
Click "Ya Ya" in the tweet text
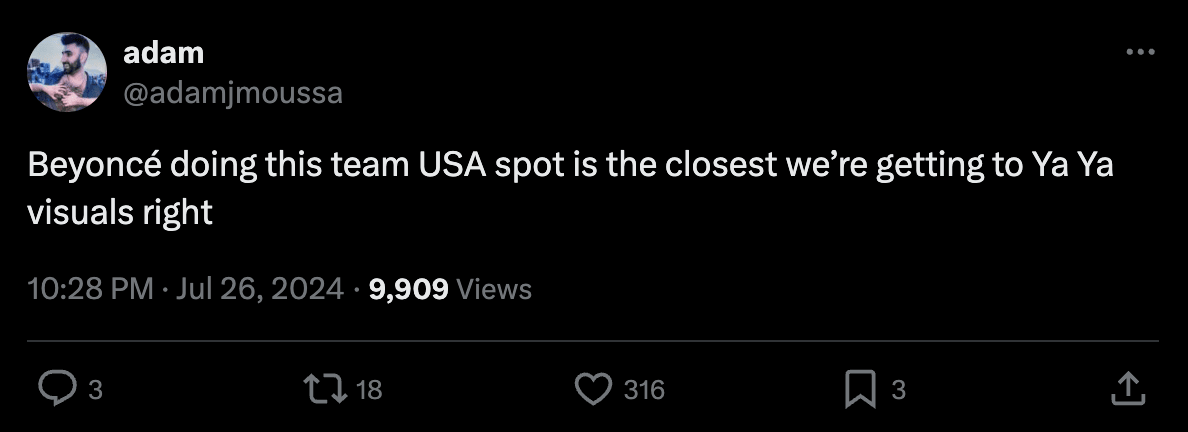[1071, 167]
